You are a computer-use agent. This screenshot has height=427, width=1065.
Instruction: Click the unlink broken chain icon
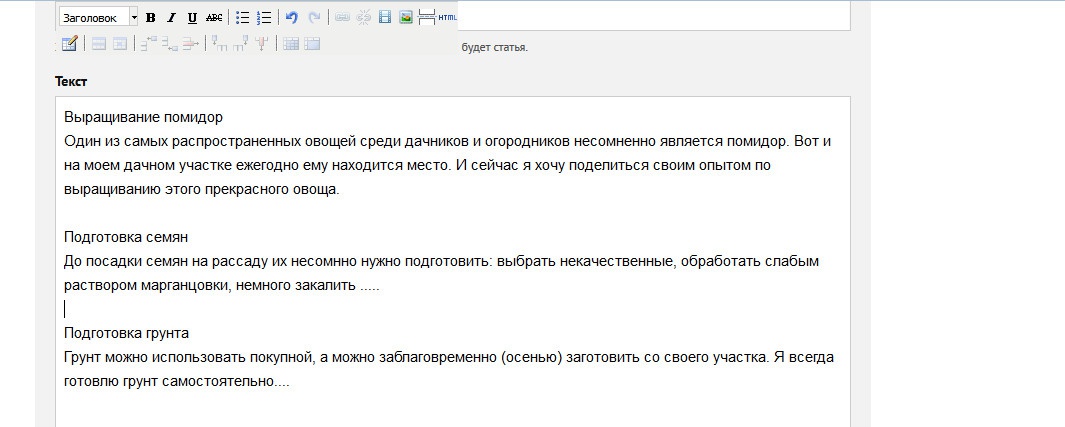tap(363, 18)
